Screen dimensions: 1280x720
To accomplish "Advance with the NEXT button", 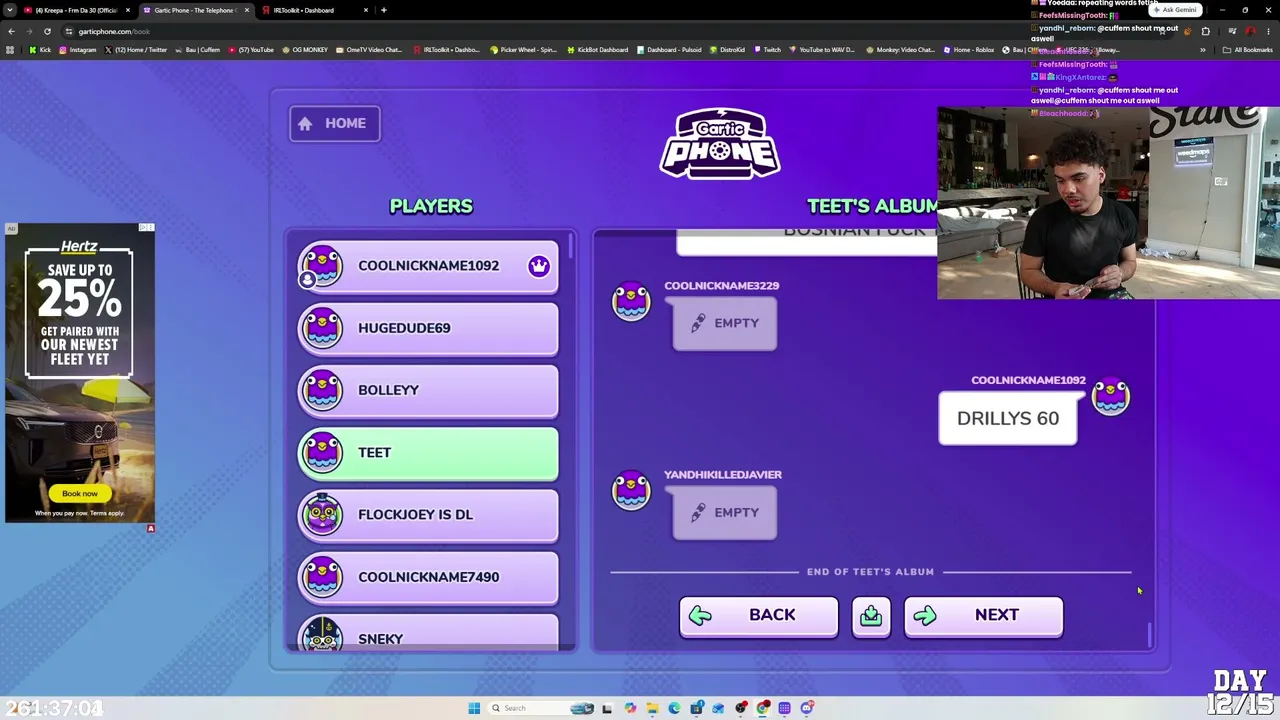I will pos(983,615).
